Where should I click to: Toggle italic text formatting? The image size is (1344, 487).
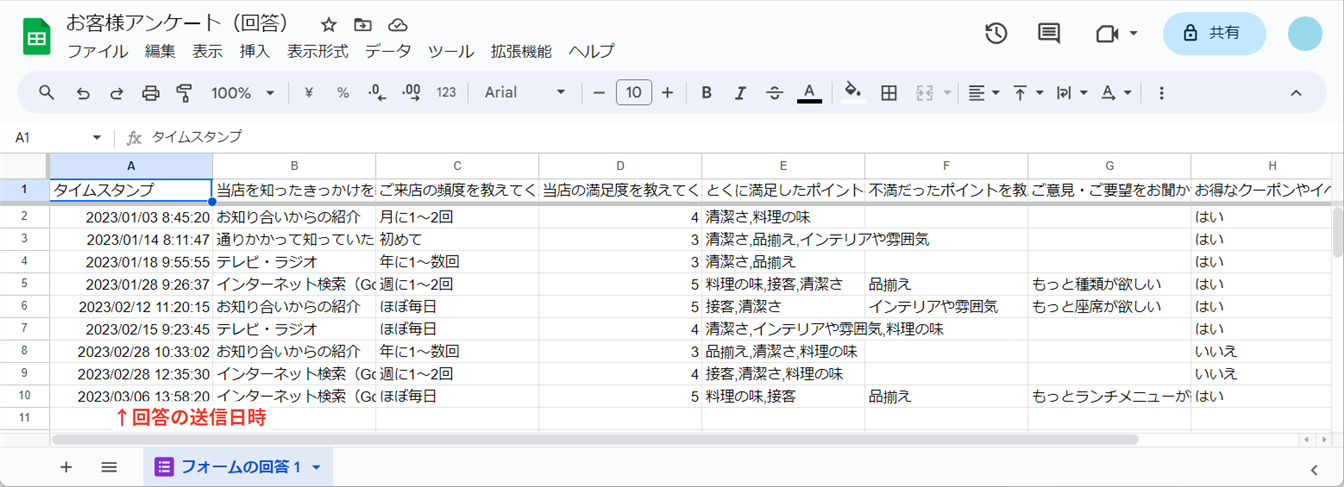[x=740, y=93]
